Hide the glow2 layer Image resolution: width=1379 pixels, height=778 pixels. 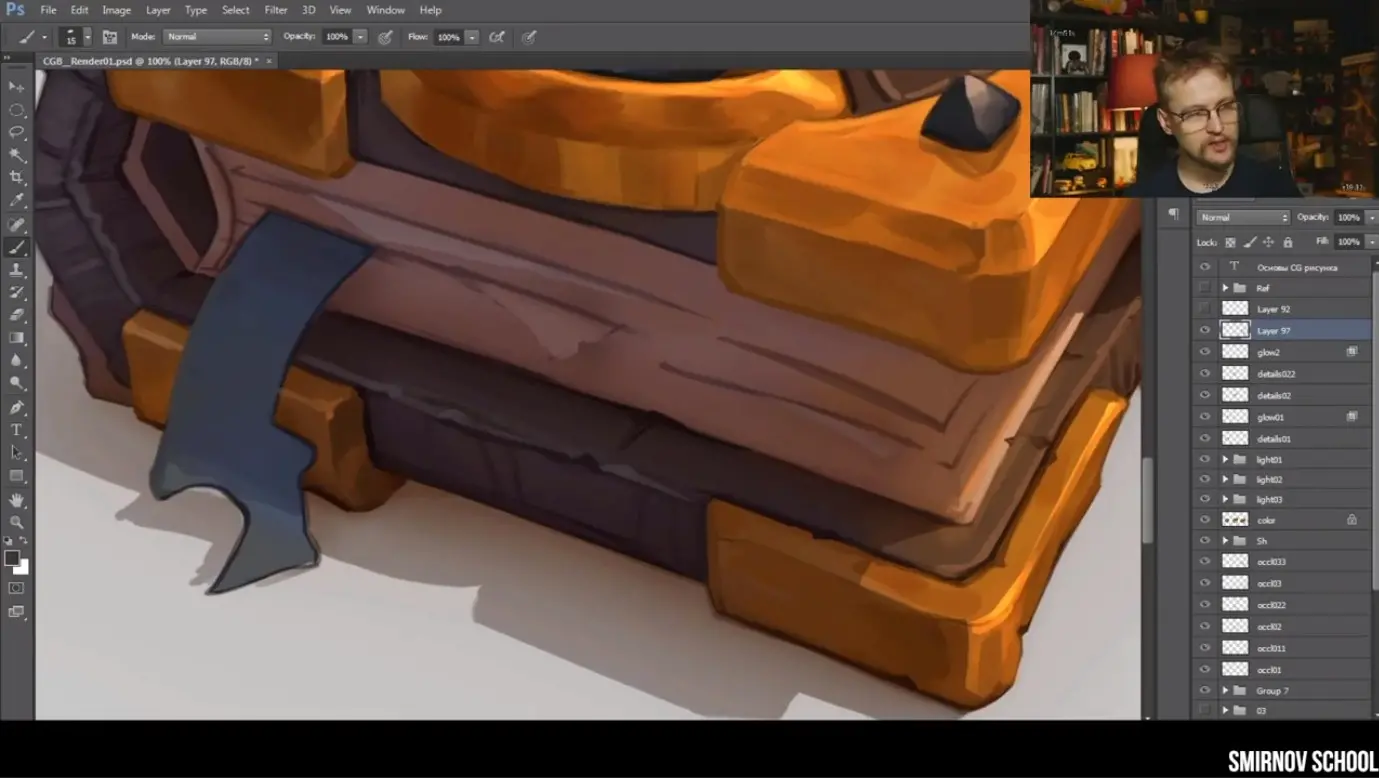tap(1205, 352)
